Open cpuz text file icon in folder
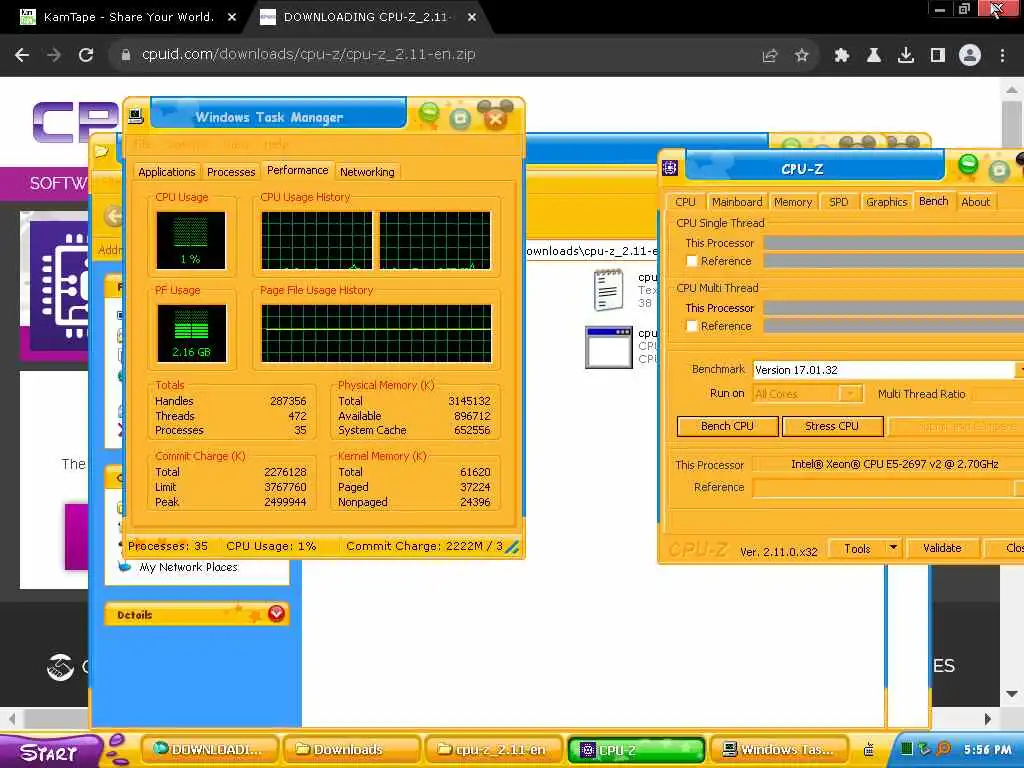The height and width of the screenshot is (768, 1024). click(x=608, y=289)
